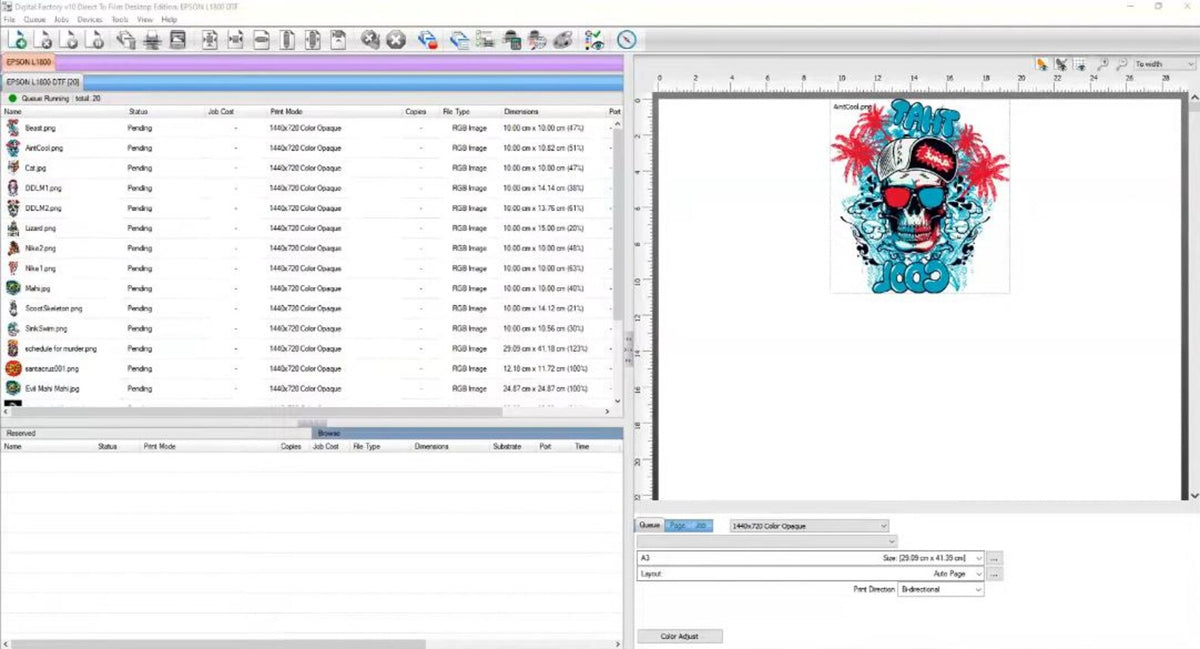Open the empty dropdown below print mode
Screen dimensions: 1200x649
coord(767,541)
